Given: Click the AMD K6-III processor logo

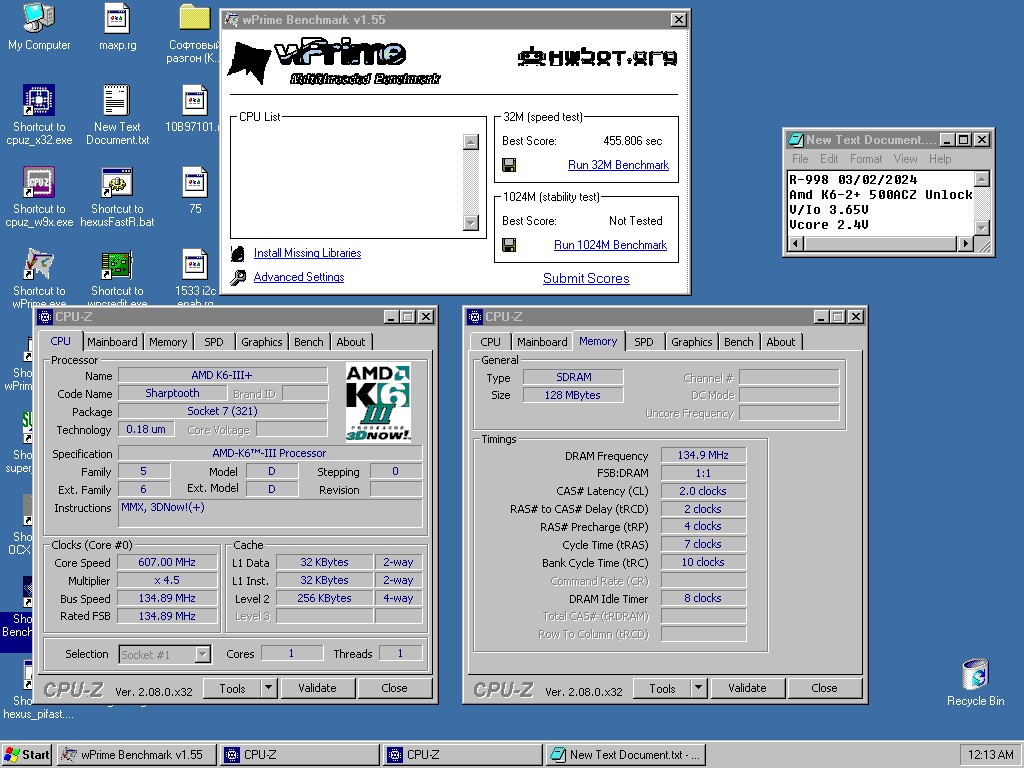Looking at the screenshot, I should click(378, 402).
